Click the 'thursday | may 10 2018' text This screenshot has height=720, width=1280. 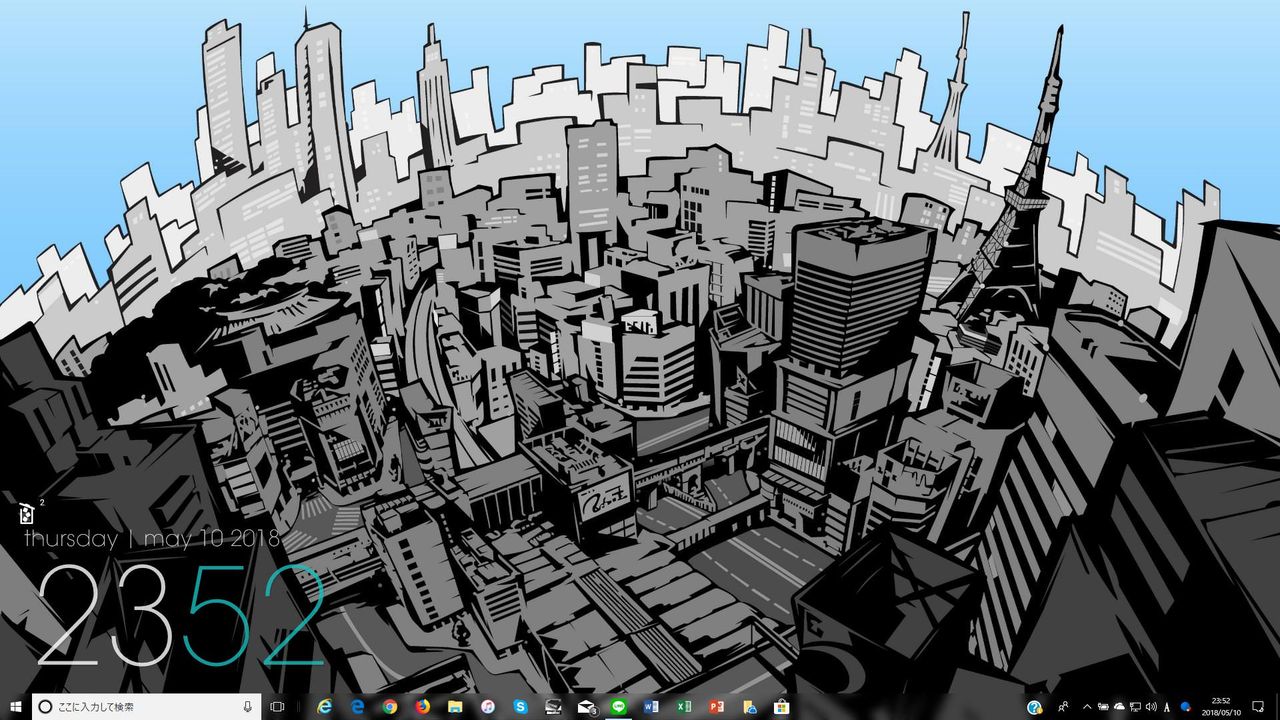click(x=152, y=539)
